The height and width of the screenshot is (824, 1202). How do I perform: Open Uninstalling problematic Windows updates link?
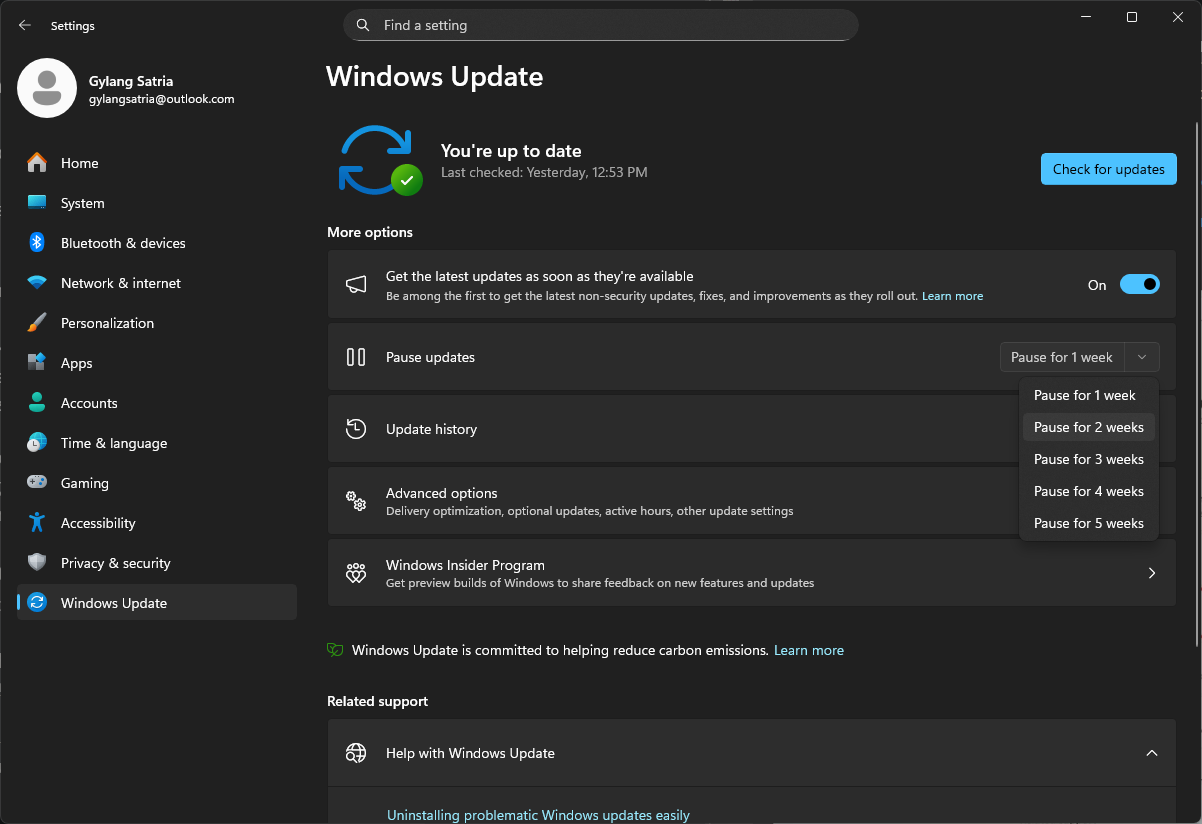pos(538,815)
